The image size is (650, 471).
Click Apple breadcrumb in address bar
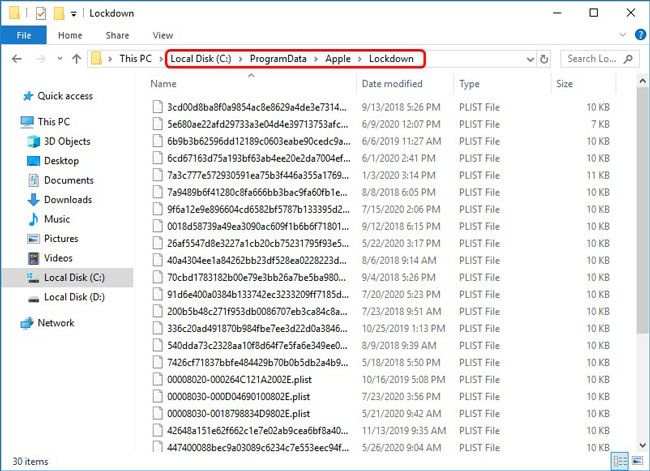point(338,59)
